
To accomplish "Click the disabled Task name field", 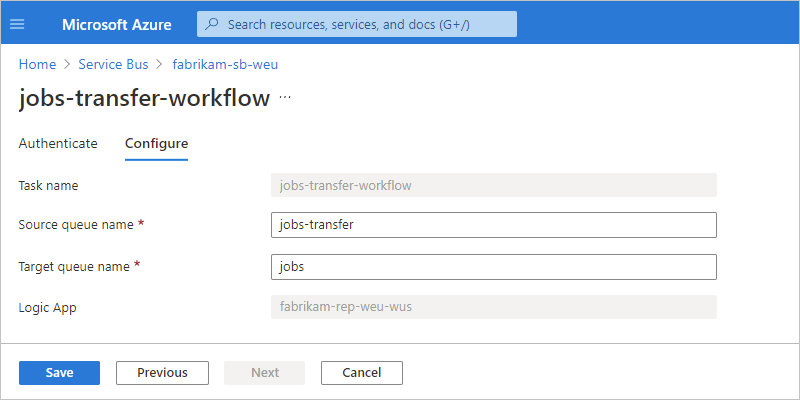I will 493,185.
